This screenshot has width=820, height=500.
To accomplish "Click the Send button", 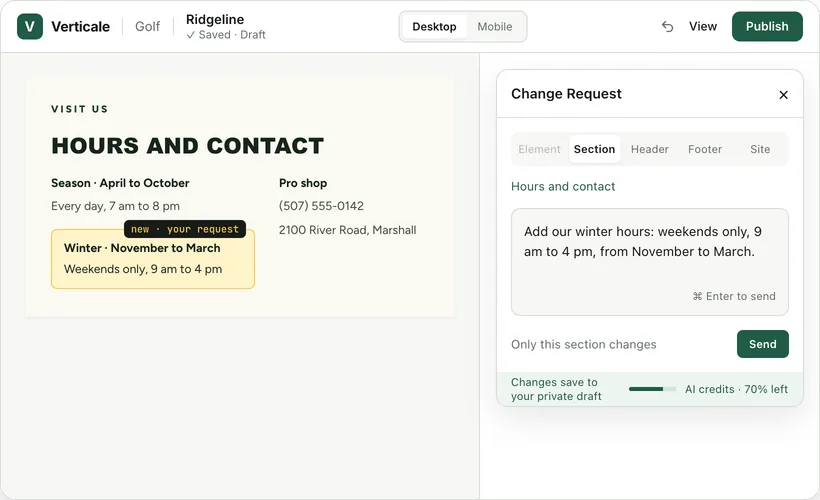I will [x=762, y=344].
